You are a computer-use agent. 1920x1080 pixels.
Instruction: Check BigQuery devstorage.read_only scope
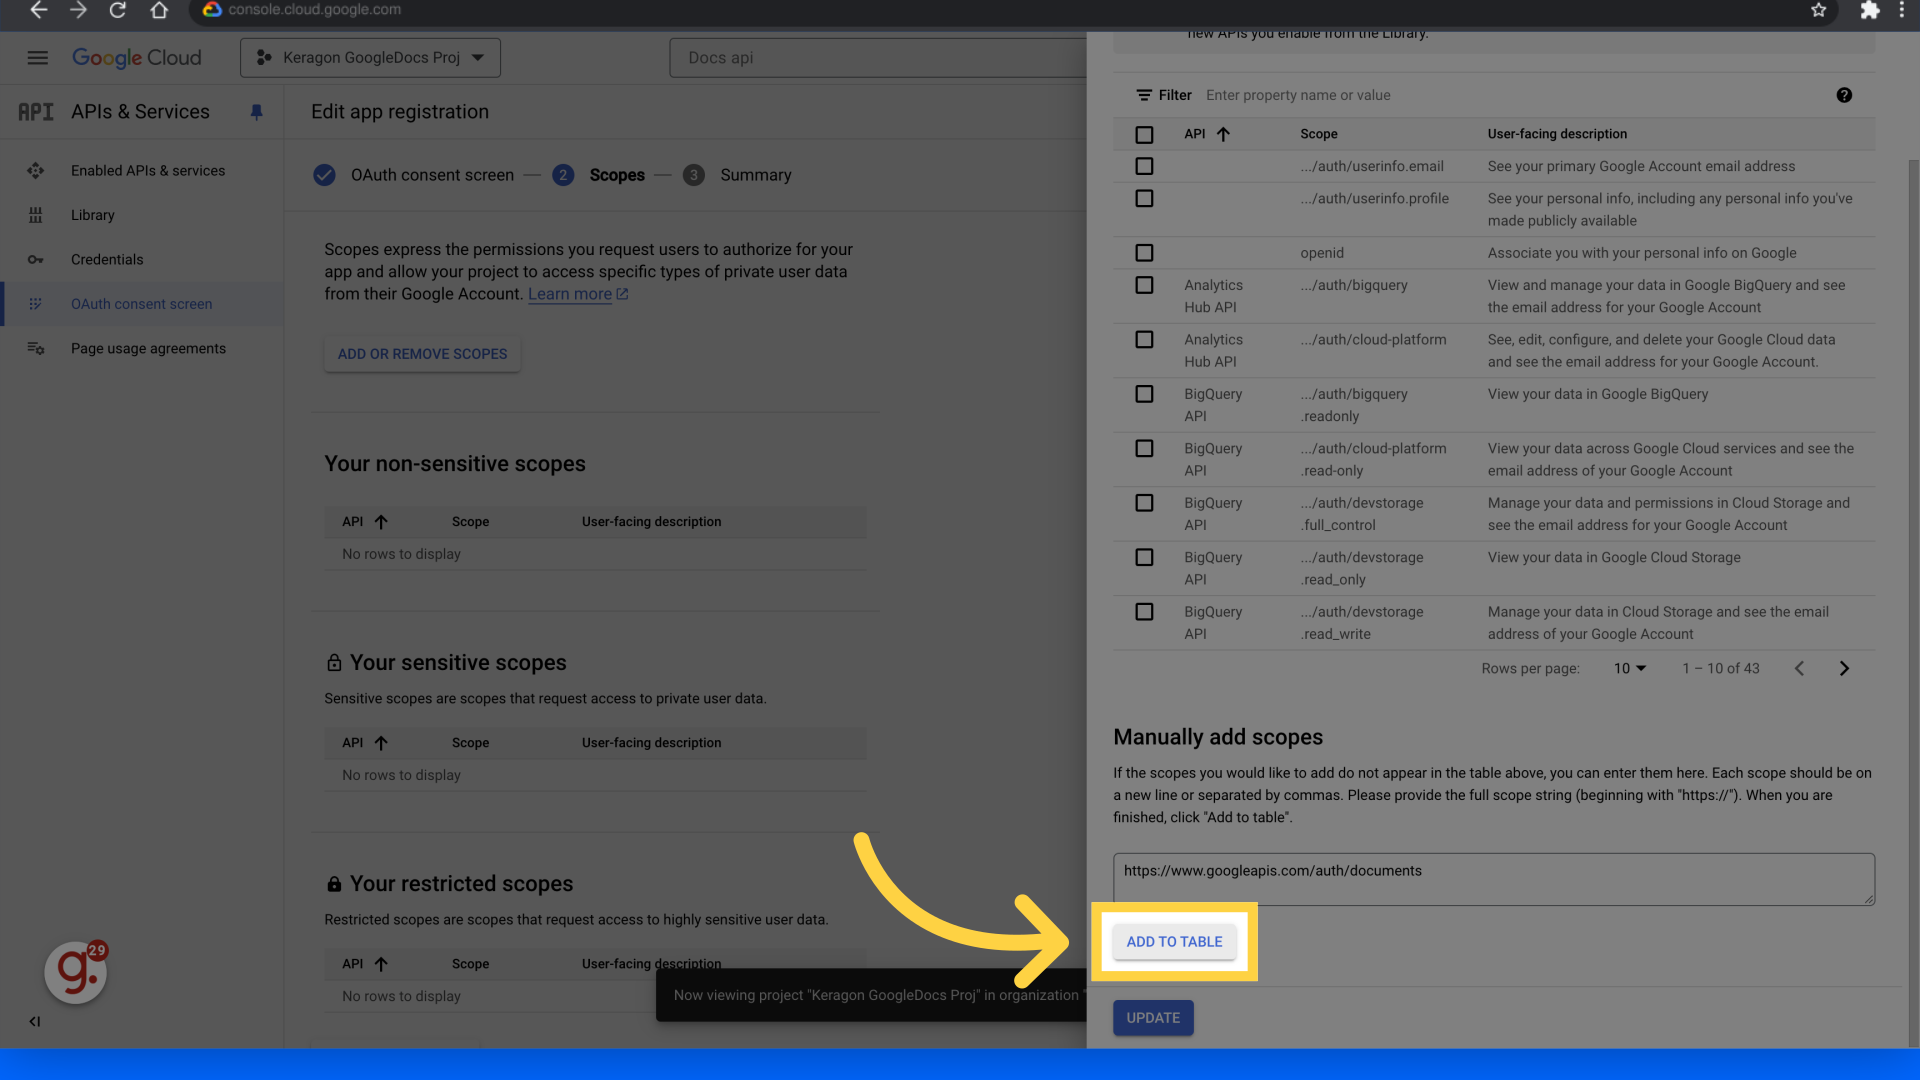point(1144,557)
